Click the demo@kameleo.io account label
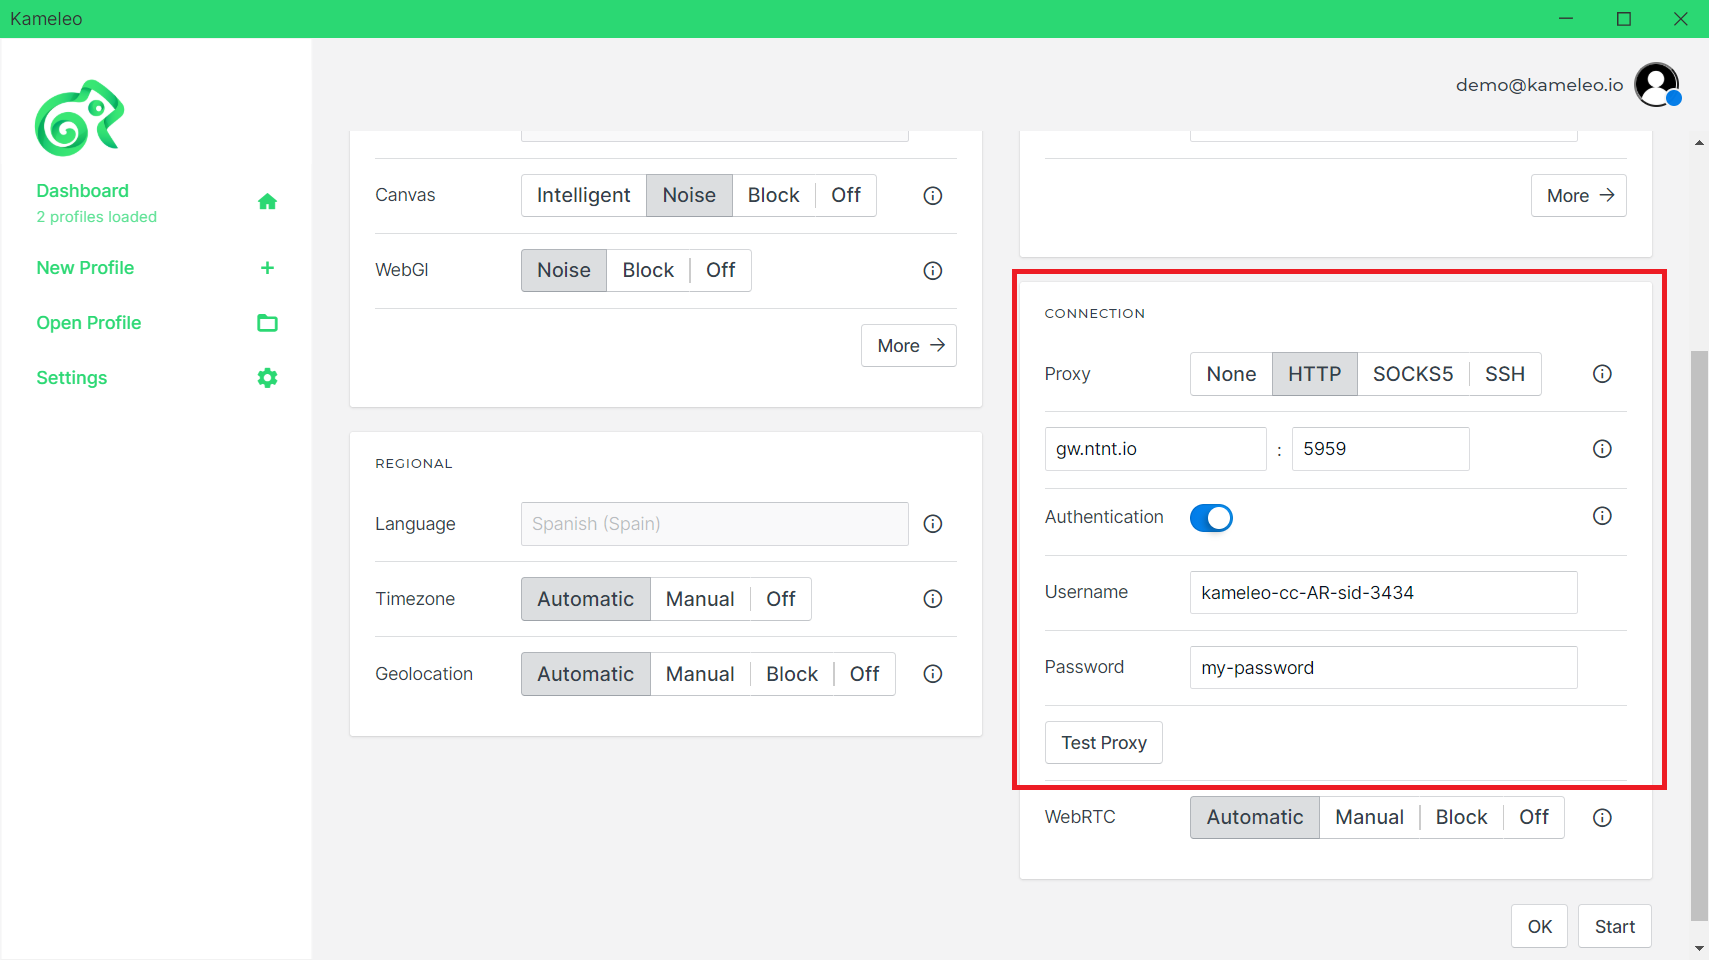Image resolution: width=1709 pixels, height=960 pixels. tap(1539, 85)
